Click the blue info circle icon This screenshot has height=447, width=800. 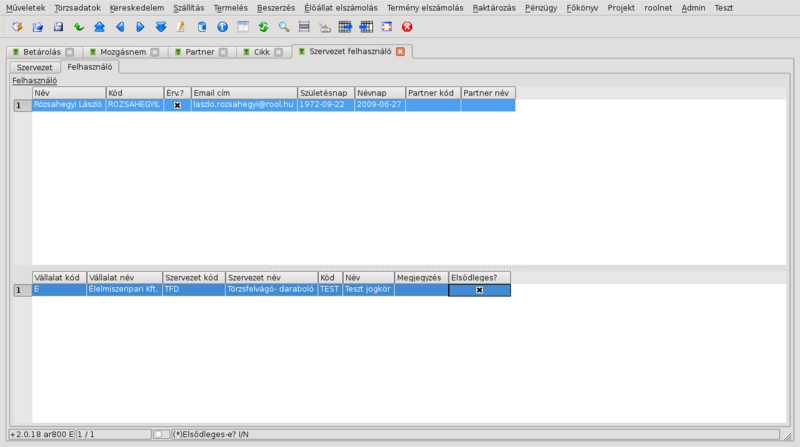click(x=222, y=26)
